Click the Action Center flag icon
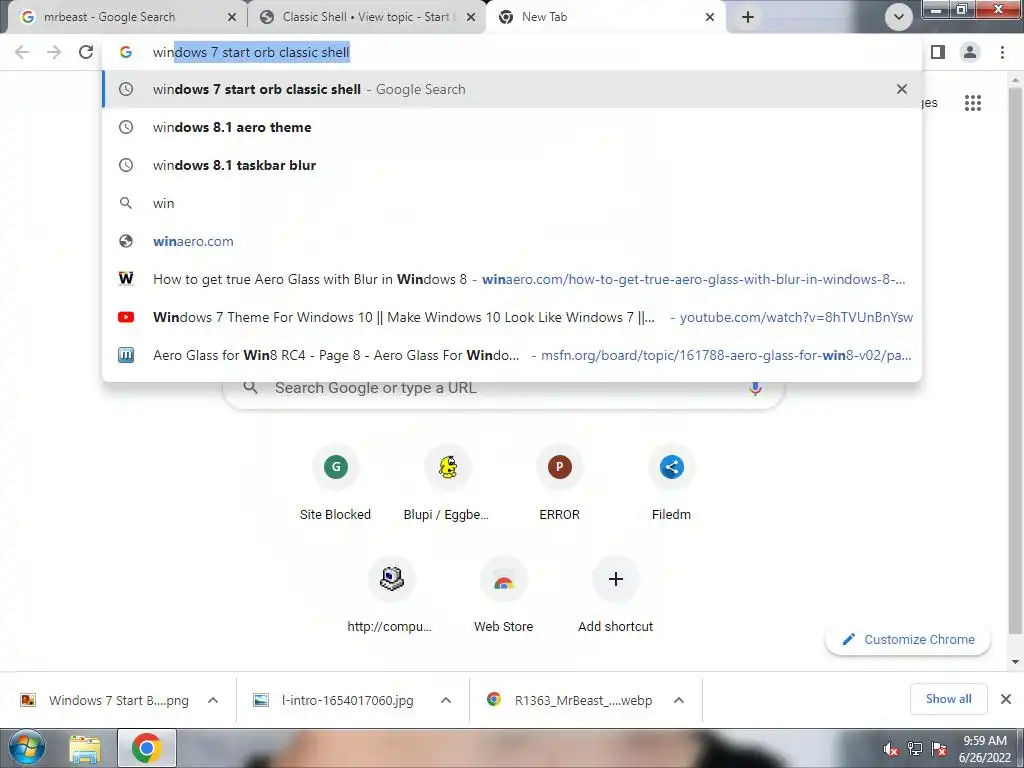 pyautogui.click(x=939, y=749)
